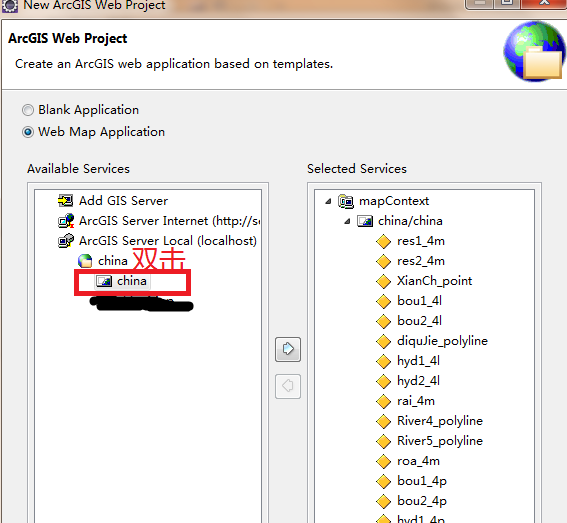
Task: Click the Add GIS Server icon
Action: [65, 200]
